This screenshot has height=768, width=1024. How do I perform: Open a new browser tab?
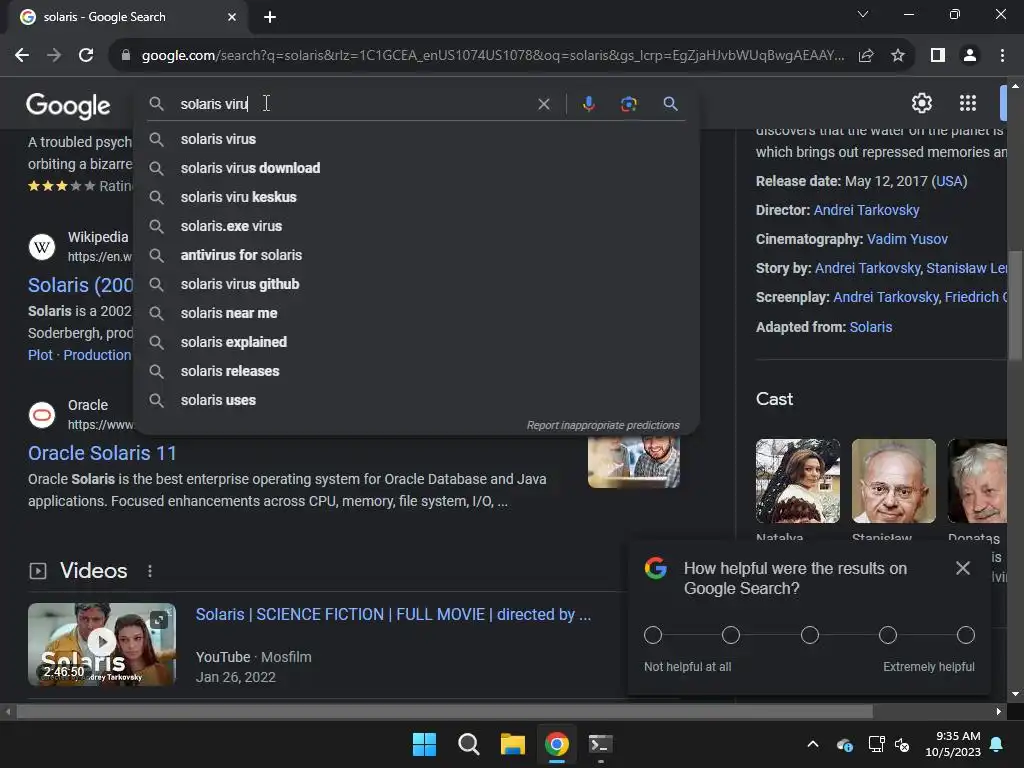point(270,17)
